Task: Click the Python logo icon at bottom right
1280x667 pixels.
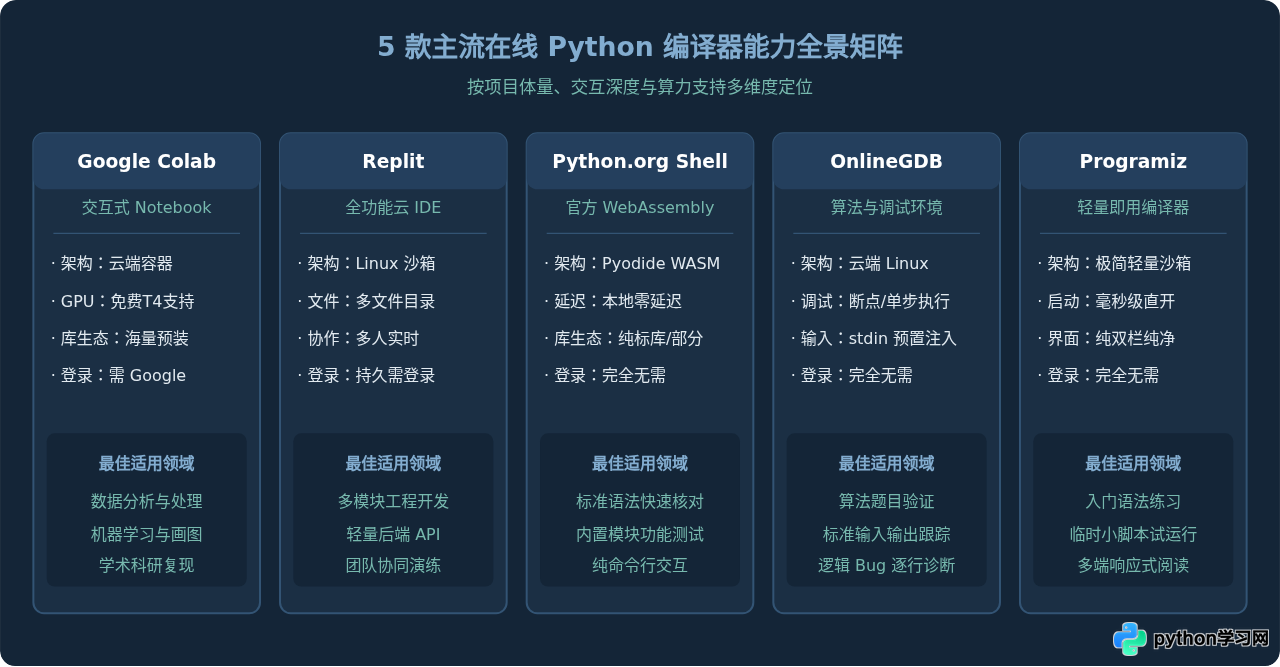Action: pos(1130,639)
